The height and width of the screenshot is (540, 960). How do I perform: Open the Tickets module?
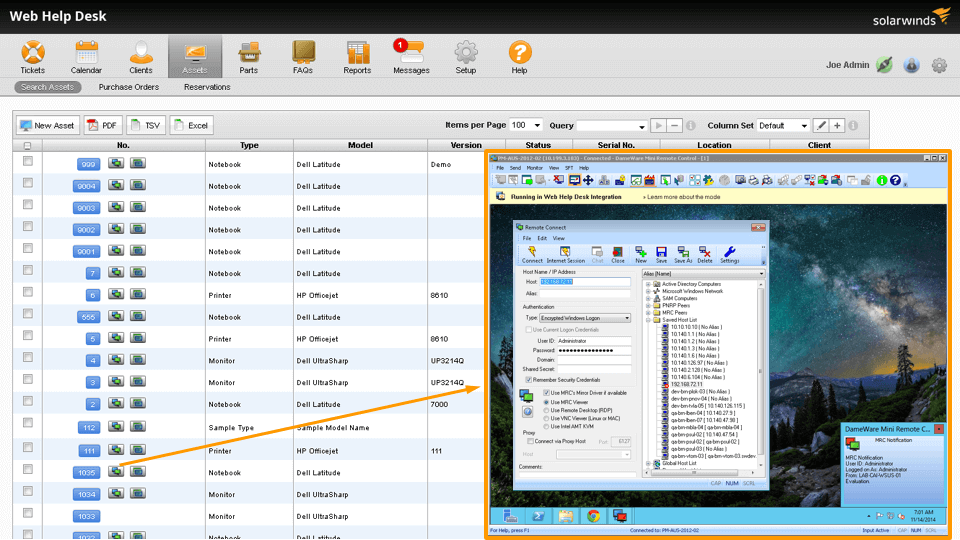[32, 57]
